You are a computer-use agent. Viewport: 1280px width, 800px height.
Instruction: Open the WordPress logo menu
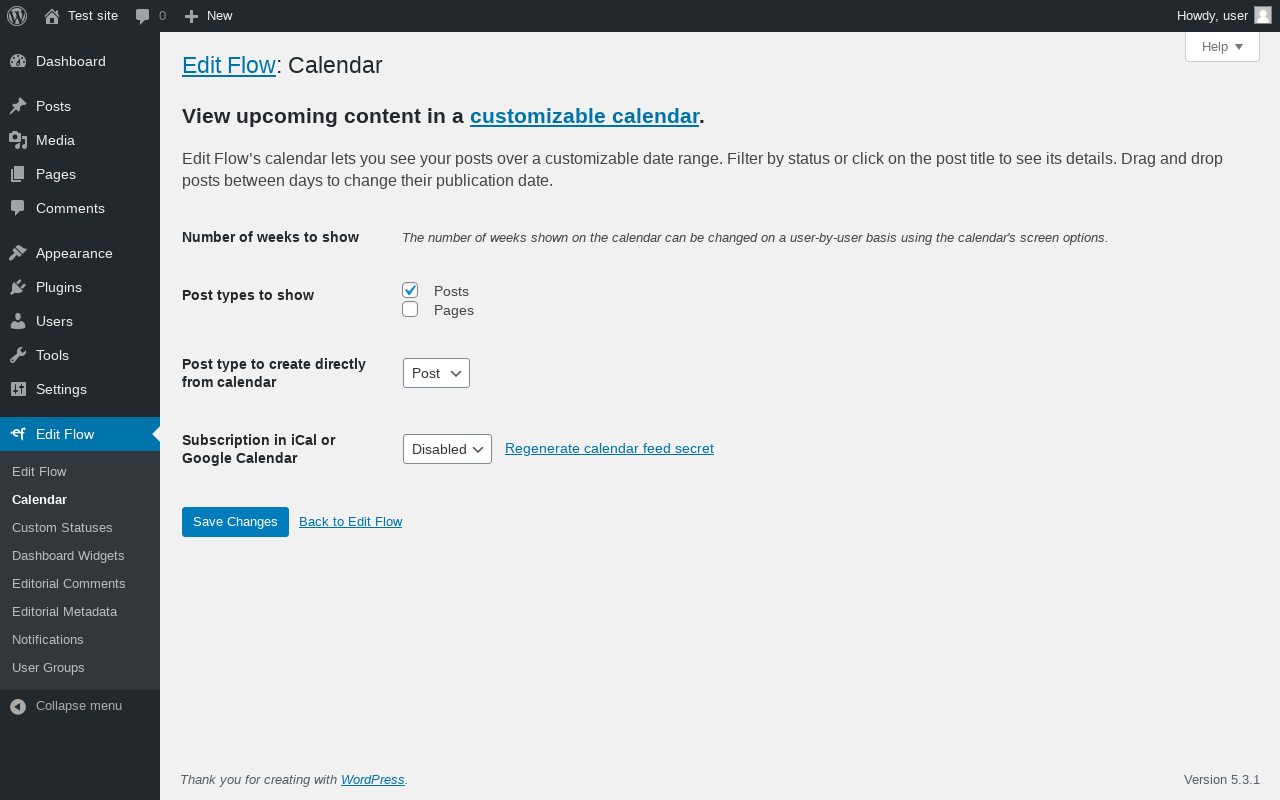coord(17,16)
